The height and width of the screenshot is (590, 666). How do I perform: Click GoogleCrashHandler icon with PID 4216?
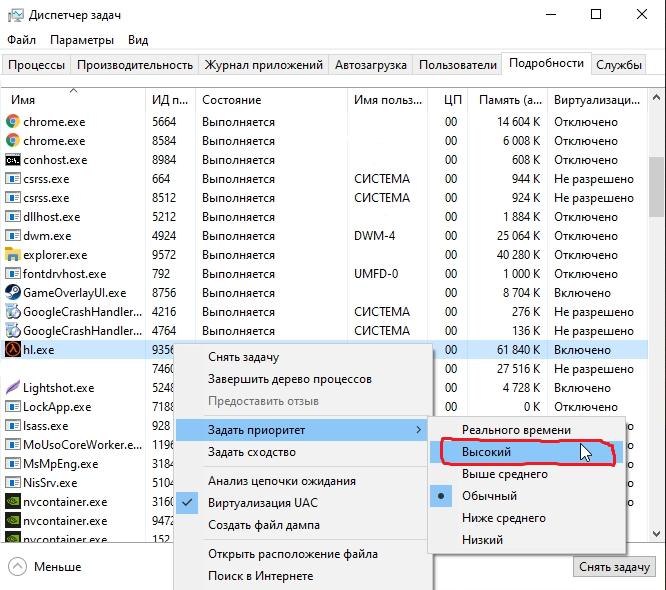coord(13,311)
